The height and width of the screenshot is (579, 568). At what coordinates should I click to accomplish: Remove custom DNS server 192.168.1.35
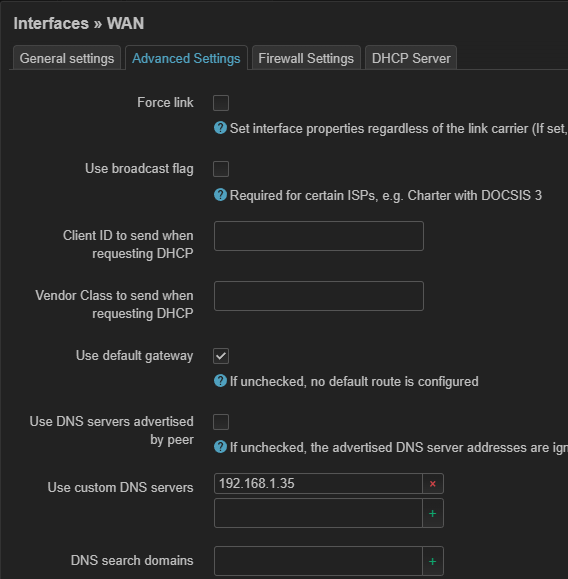coord(433,484)
